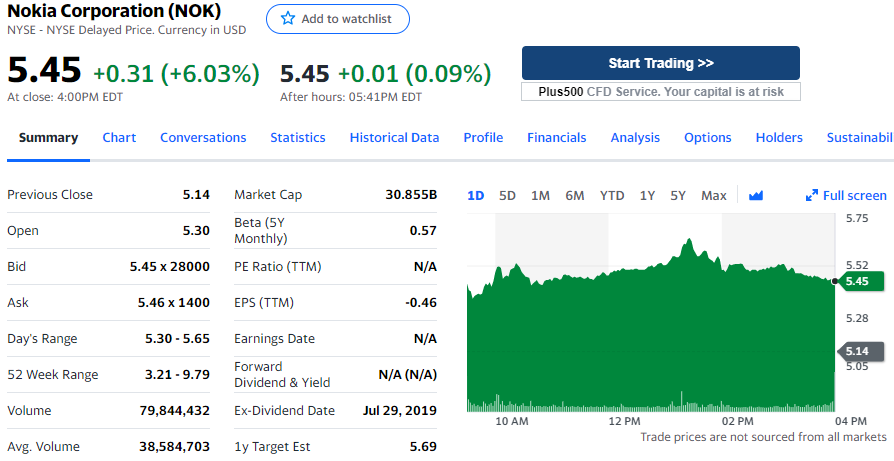Select the 6M chart range

coord(575,195)
